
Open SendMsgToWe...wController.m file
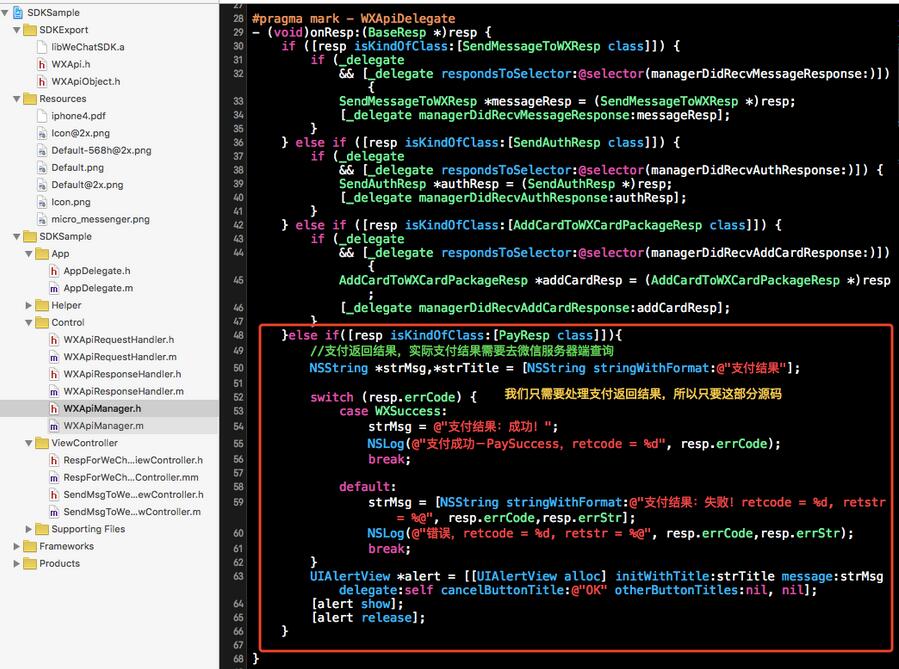(132, 511)
